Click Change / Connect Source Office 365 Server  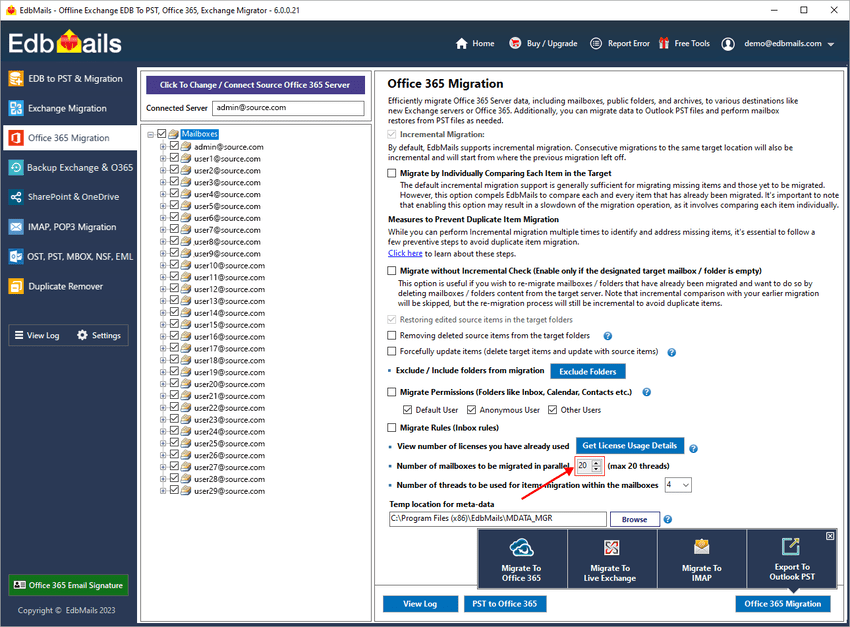pos(255,85)
